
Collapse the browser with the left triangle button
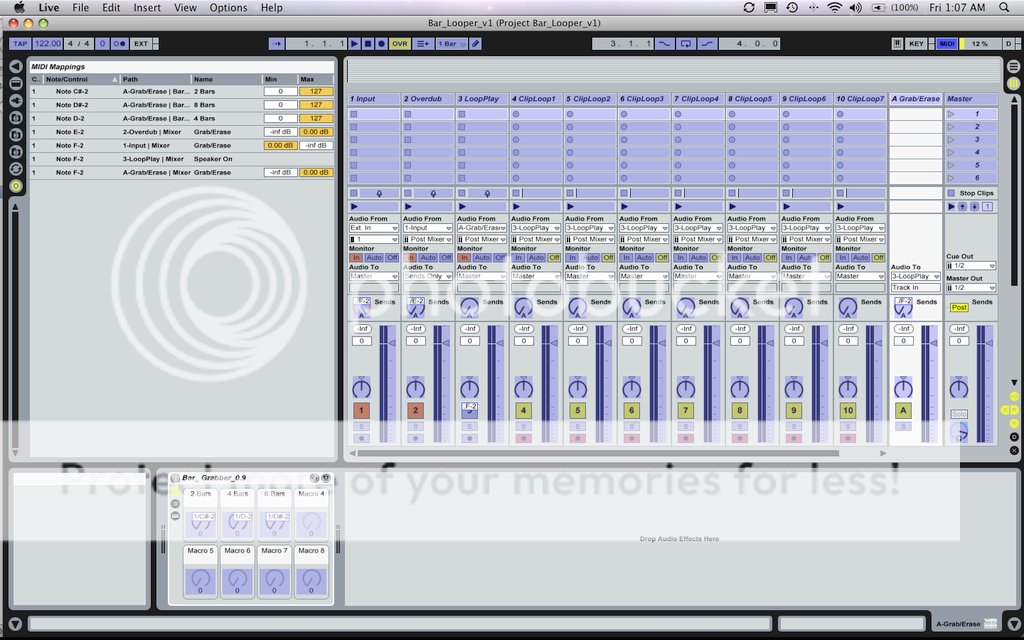[x=16, y=67]
